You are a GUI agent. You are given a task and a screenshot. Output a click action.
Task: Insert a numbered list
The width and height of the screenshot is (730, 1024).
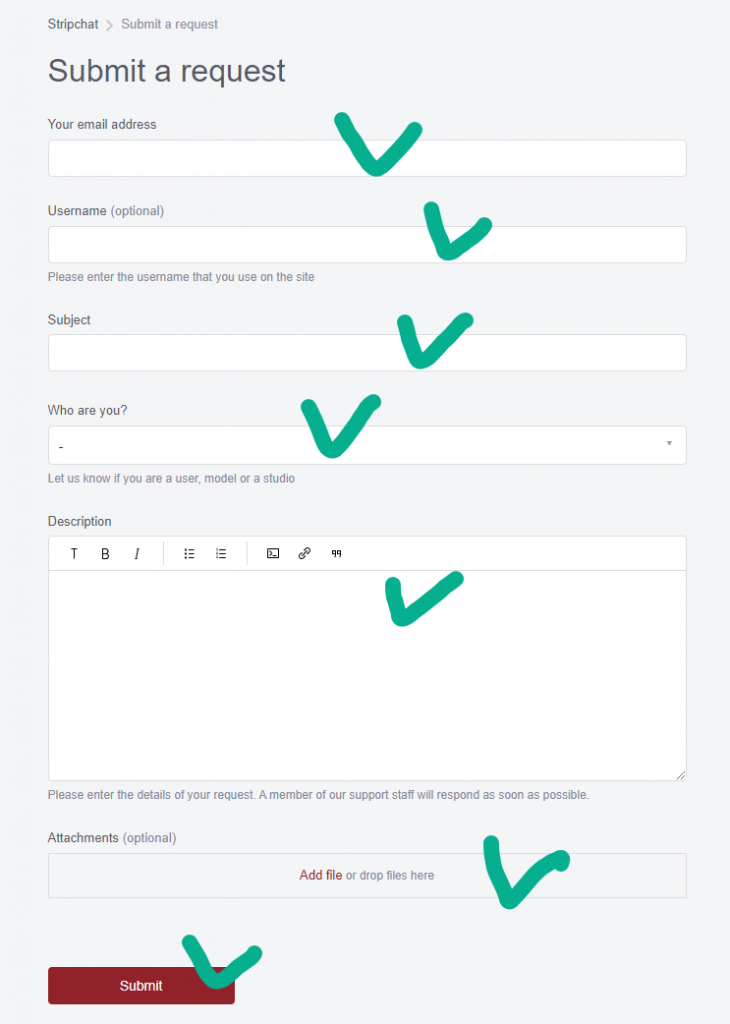click(221, 554)
